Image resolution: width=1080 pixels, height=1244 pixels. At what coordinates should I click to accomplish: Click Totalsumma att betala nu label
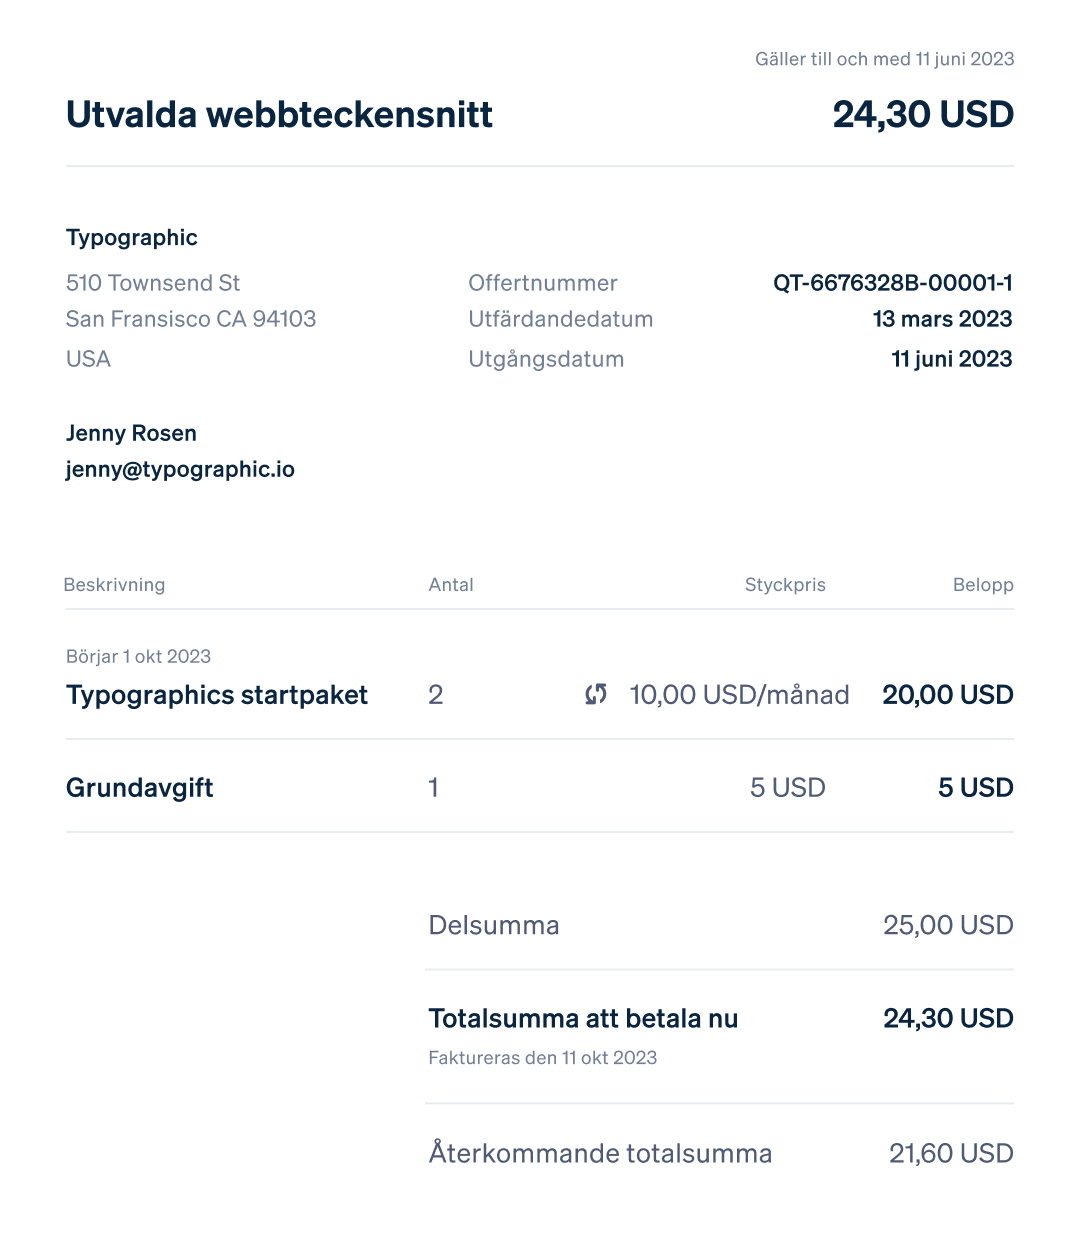pyautogui.click(x=583, y=1019)
